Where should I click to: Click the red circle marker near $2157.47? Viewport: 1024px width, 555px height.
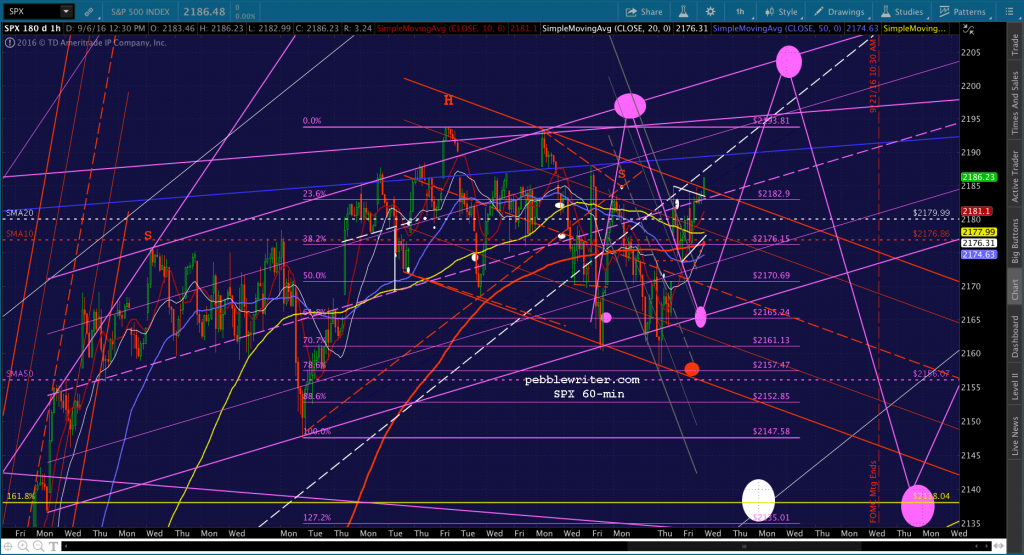[x=692, y=370]
